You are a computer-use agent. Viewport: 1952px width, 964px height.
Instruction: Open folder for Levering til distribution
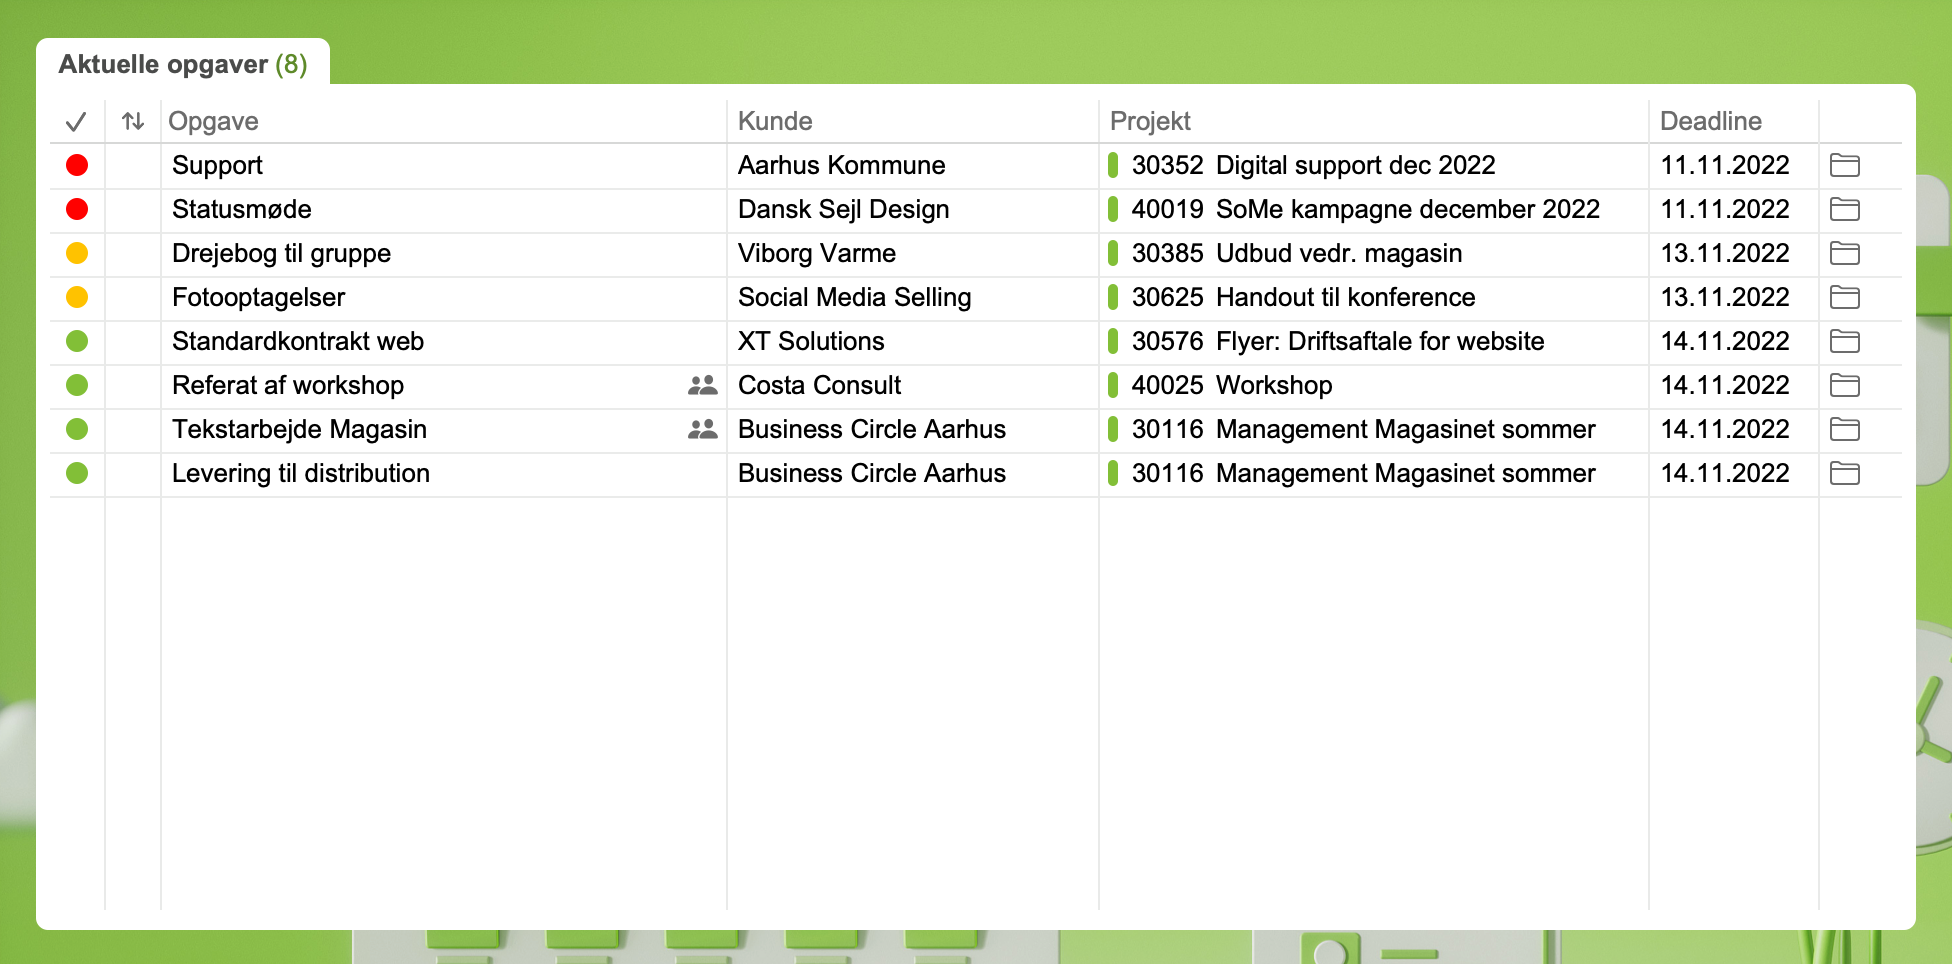coord(1844,474)
